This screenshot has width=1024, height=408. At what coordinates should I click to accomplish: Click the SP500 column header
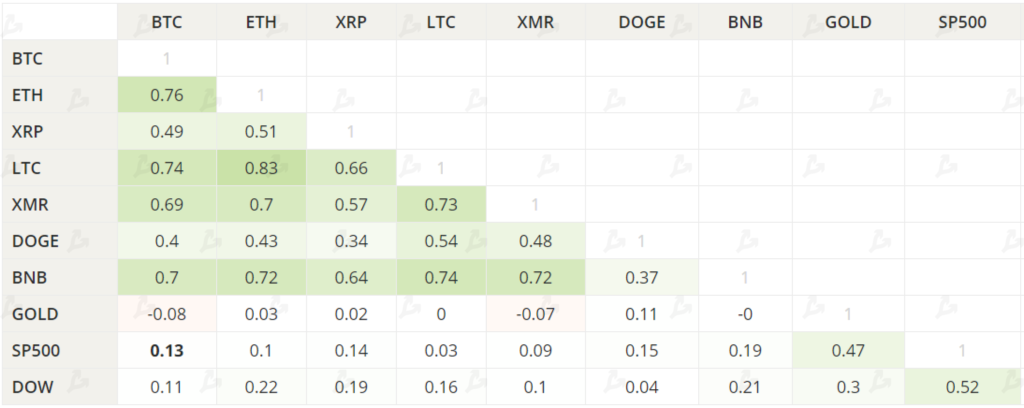[x=964, y=22]
